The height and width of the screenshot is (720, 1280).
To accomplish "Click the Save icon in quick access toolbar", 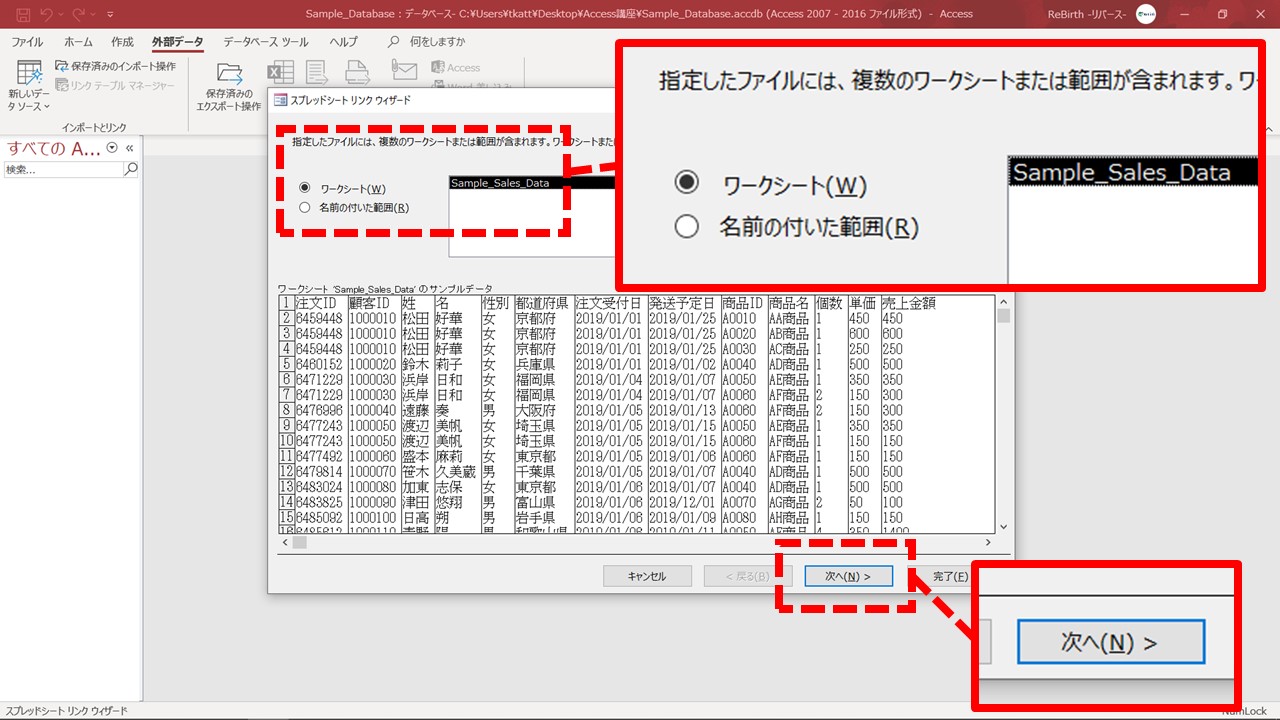I will pyautogui.click(x=23, y=14).
